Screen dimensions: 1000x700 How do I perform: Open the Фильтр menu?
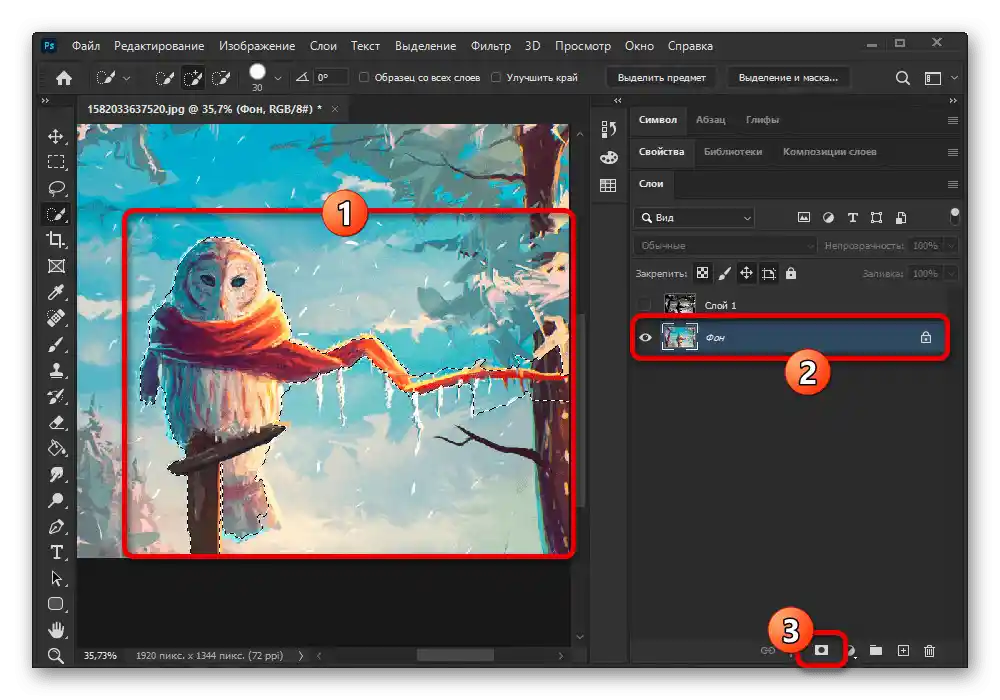(490, 46)
